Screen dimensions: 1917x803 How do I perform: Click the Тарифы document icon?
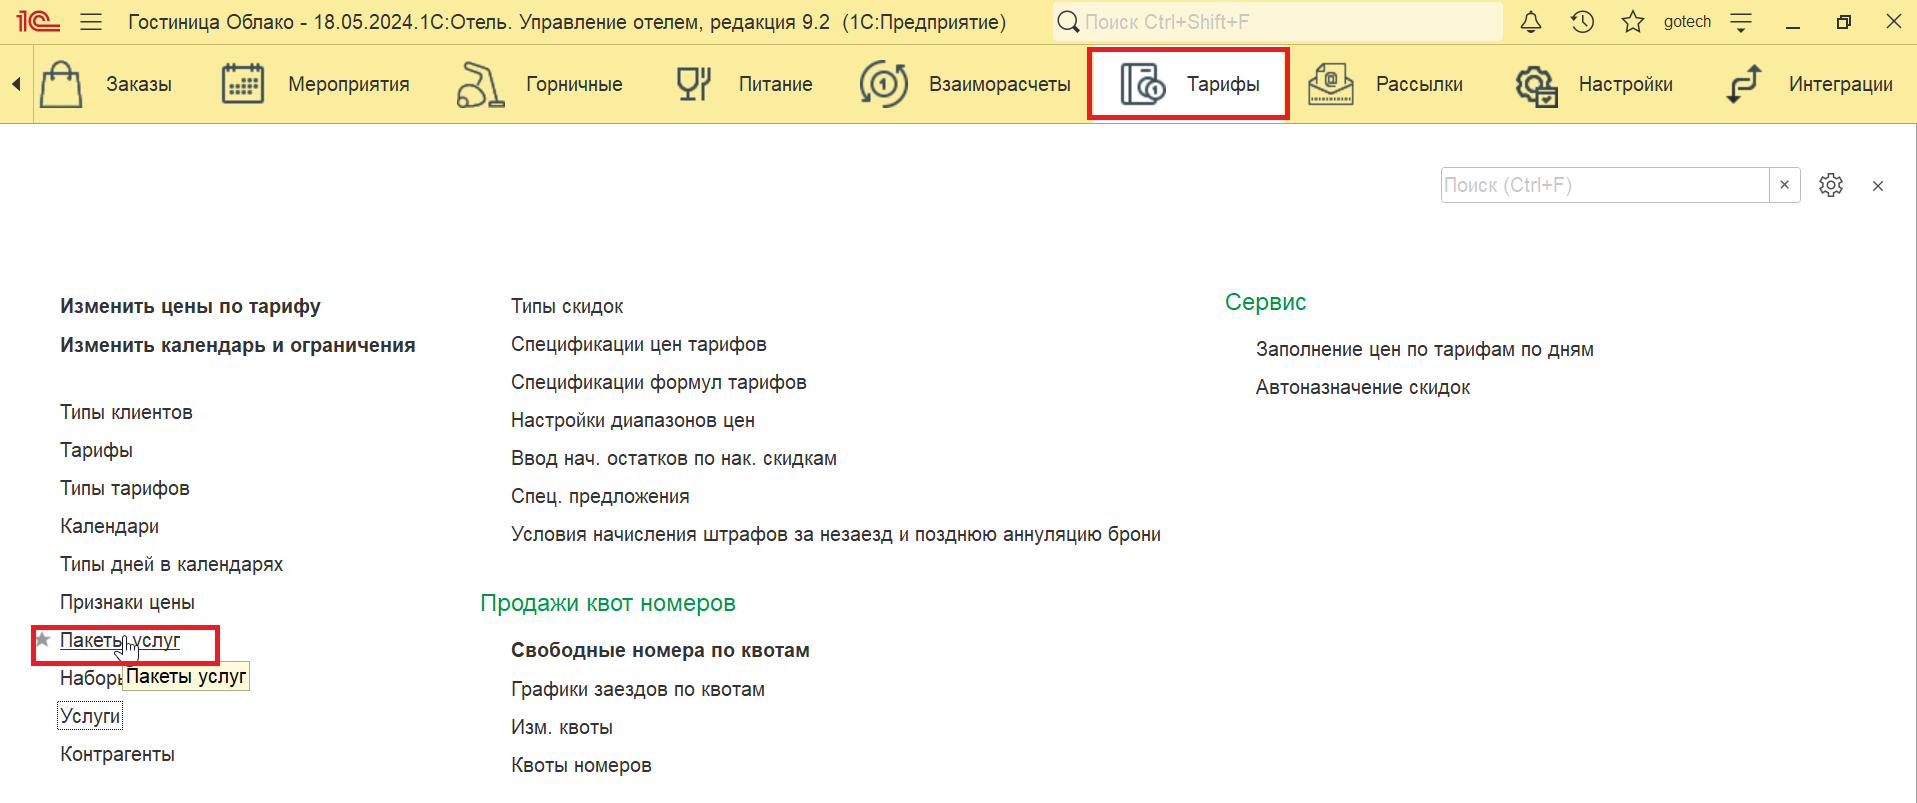tap(1142, 84)
